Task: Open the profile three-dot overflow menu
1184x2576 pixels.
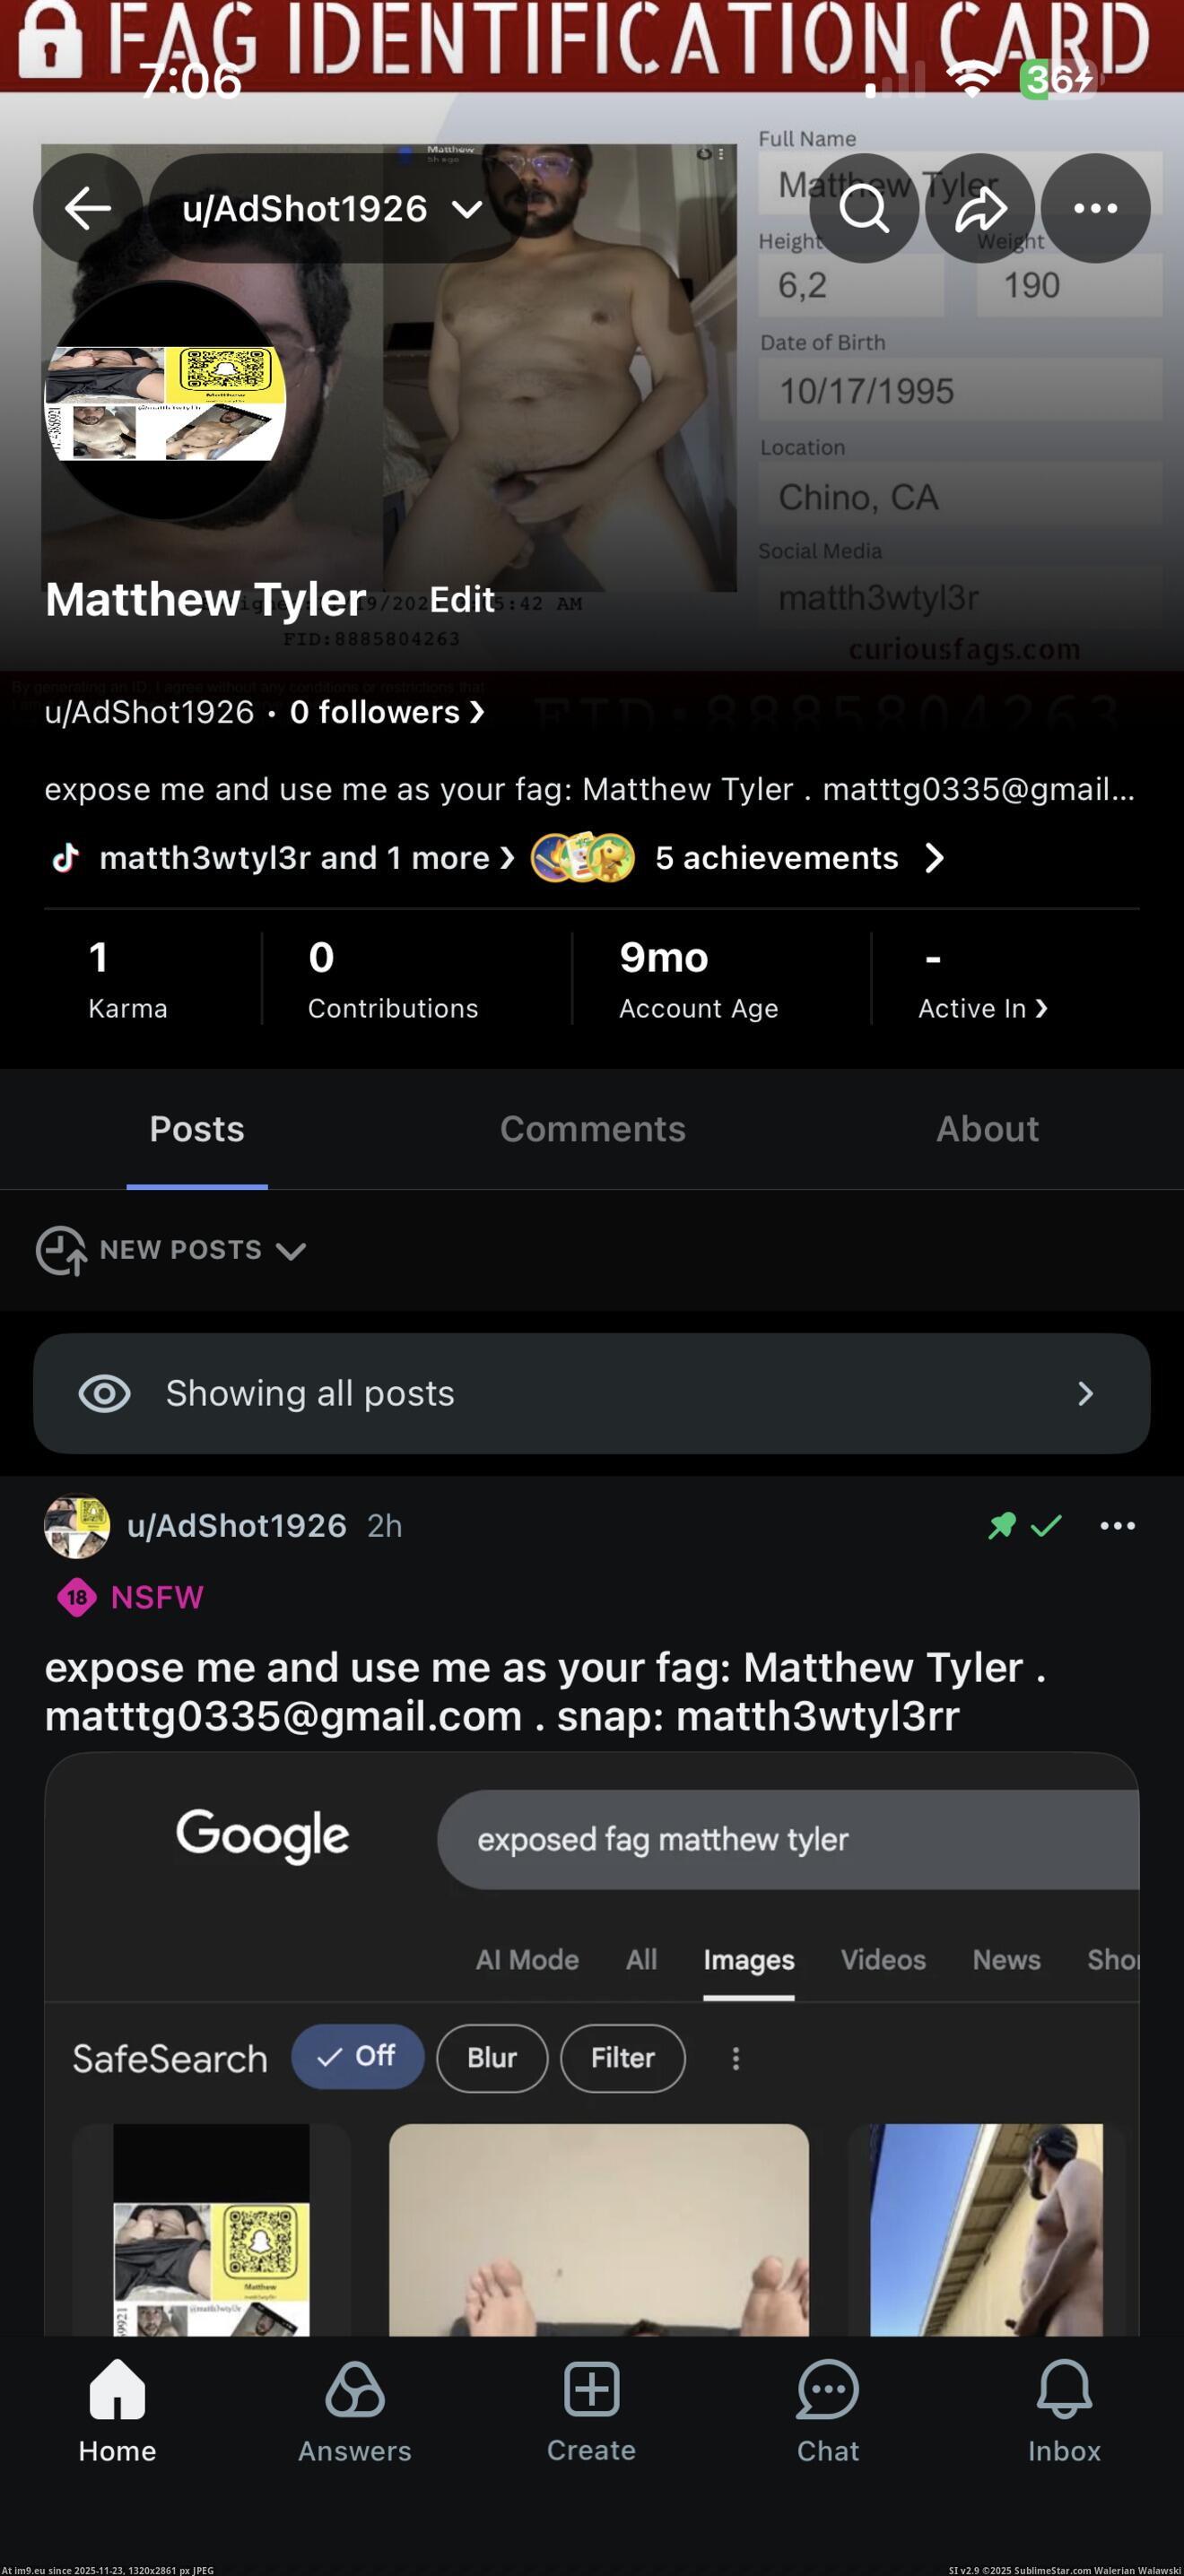Action: (1095, 208)
